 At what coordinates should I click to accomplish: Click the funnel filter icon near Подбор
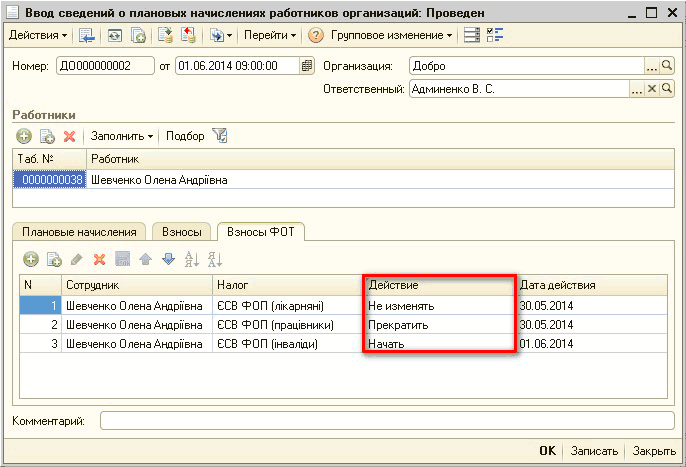(x=220, y=136)
